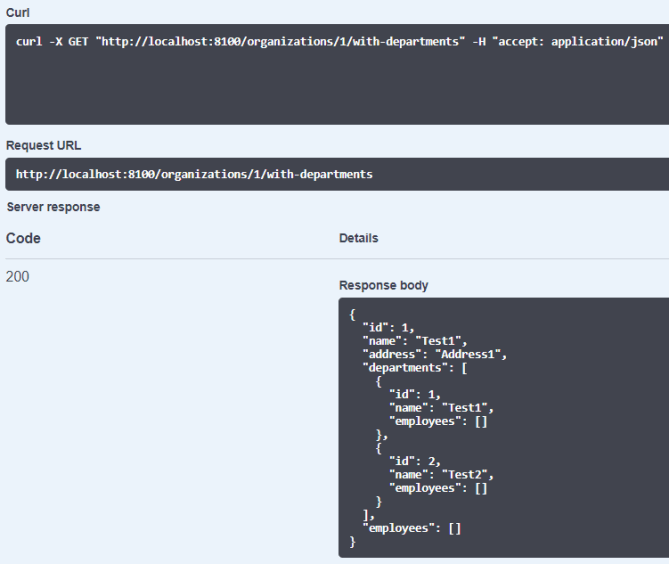669x564 pixels.
Task: Click the "Code" column header
Action: tap(23, 238)
